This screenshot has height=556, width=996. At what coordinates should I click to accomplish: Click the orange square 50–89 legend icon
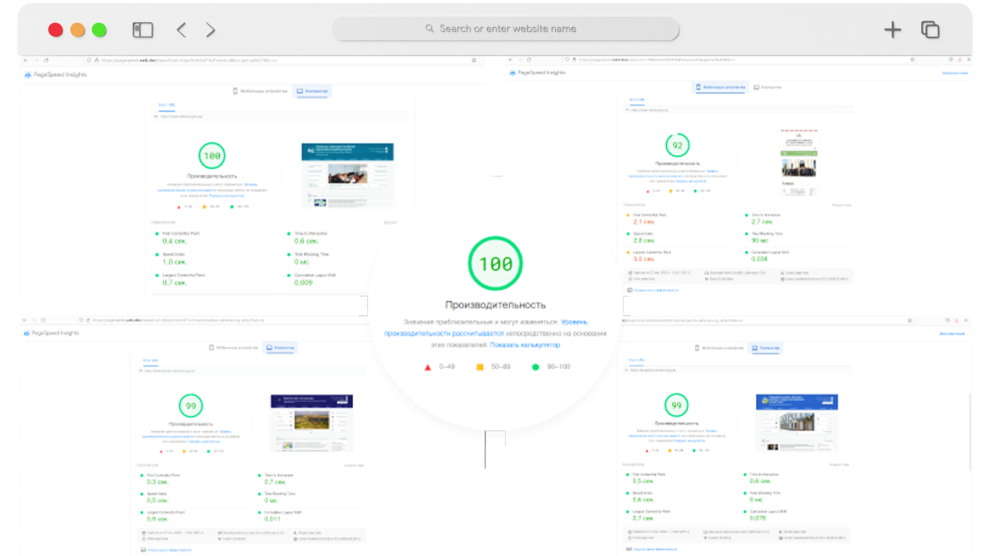tap(479, 367)
